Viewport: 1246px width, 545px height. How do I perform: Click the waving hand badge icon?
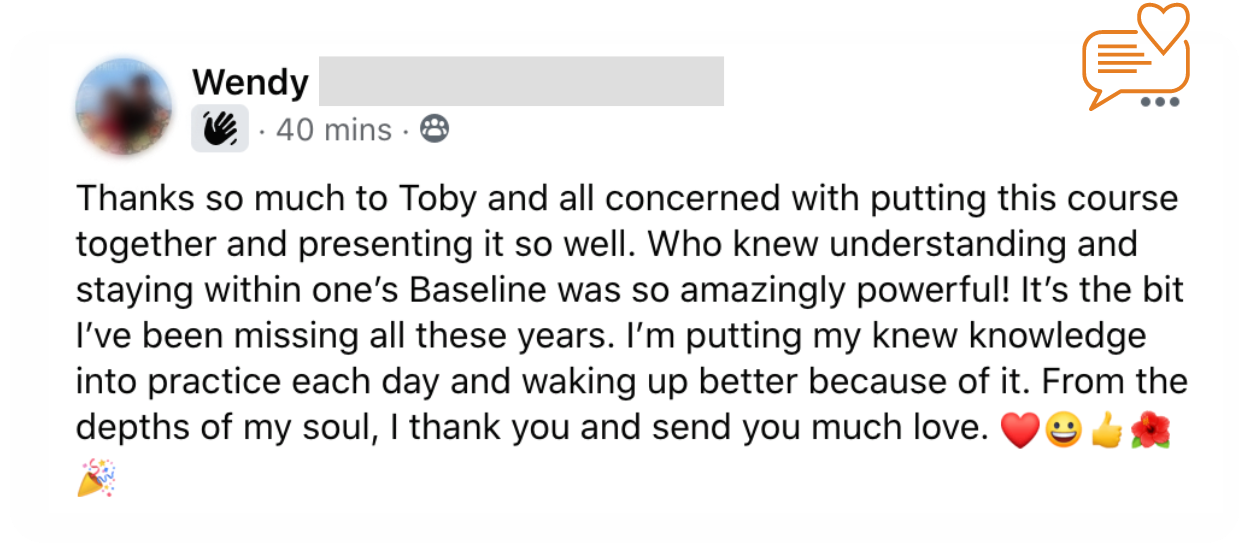pos(220,130)
